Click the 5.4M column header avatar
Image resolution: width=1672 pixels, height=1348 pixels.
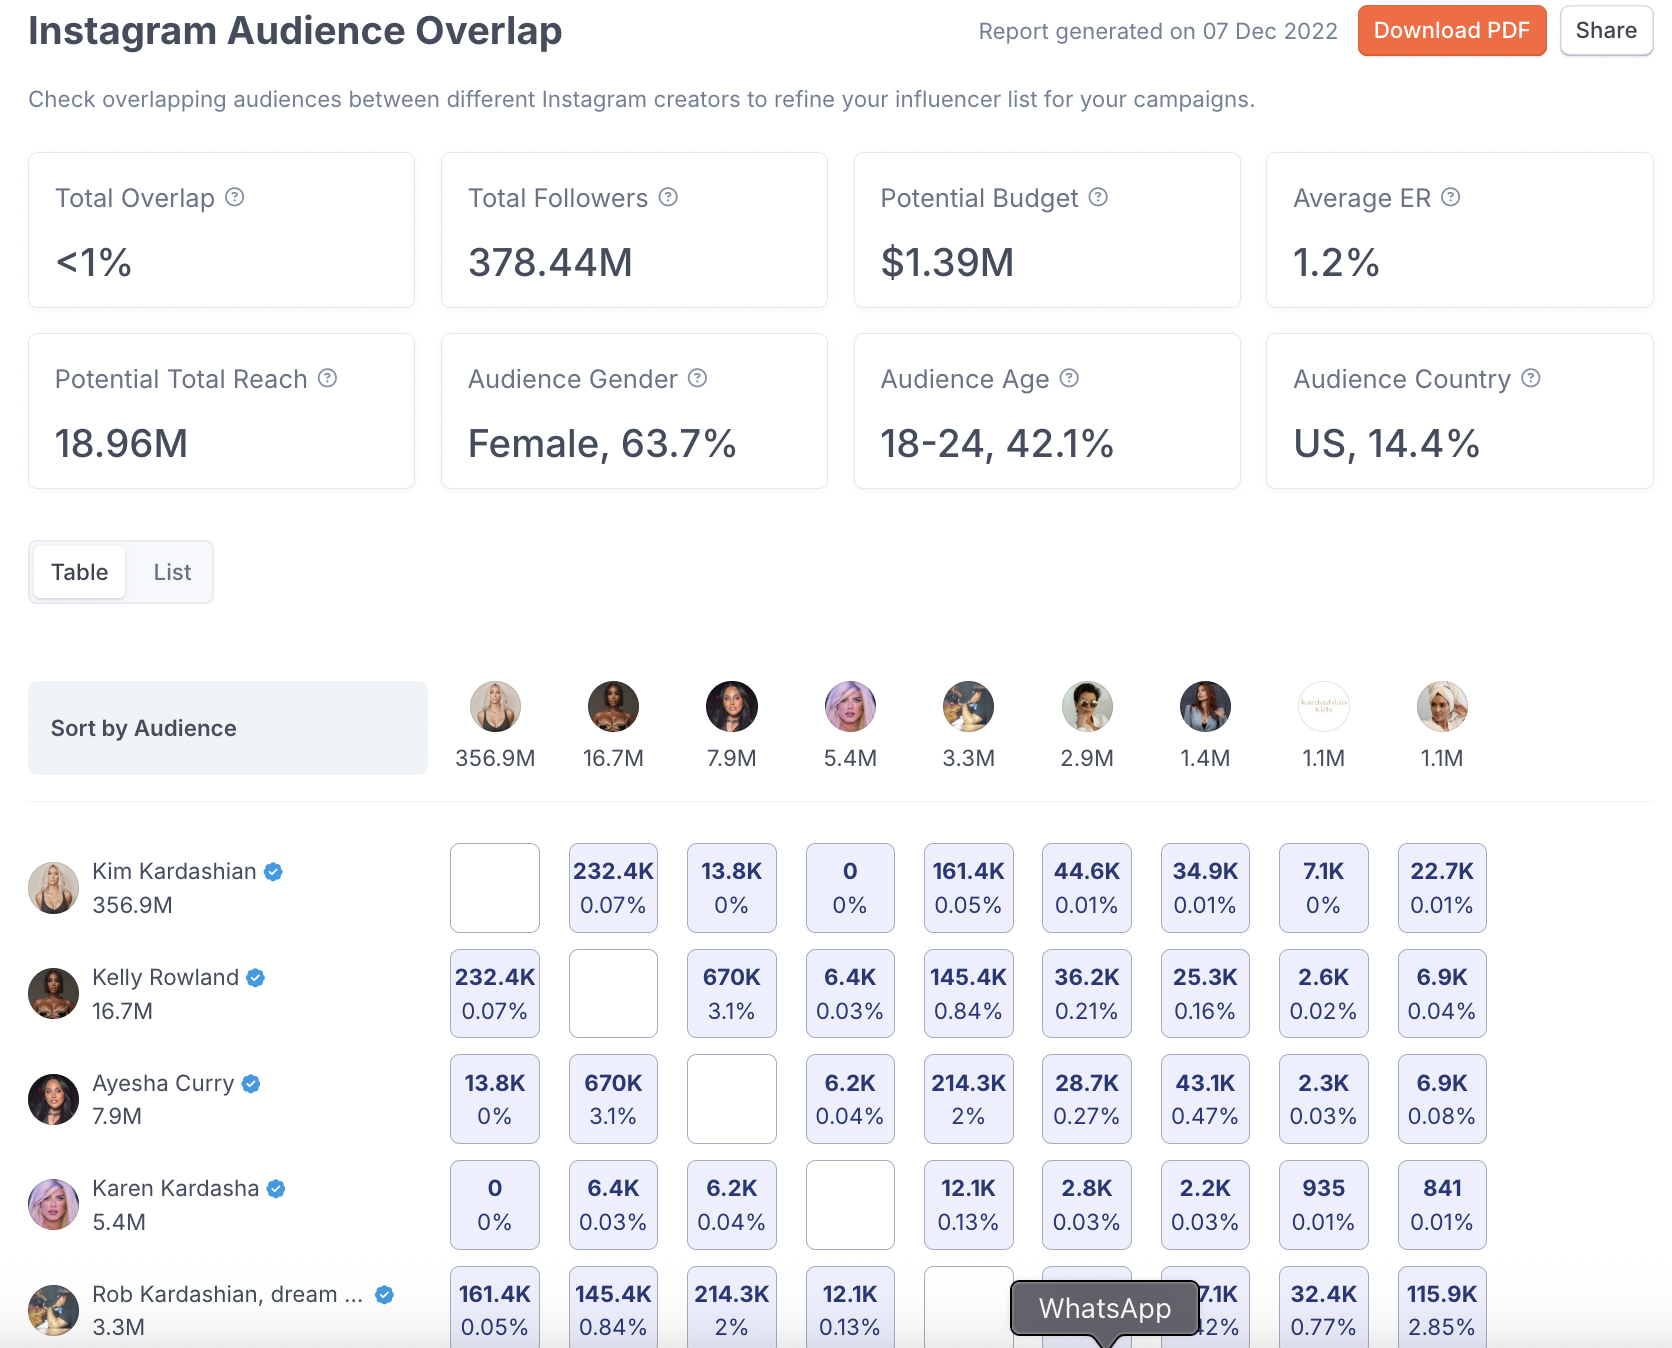coord(850,707)
